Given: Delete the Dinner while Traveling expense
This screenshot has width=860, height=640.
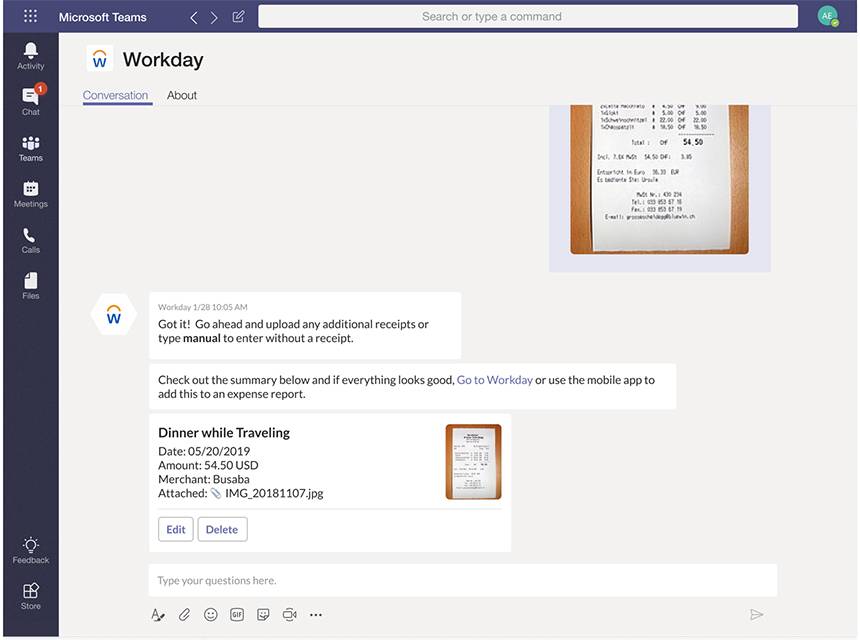Looking at the screenshot, I should coord(222,529).
